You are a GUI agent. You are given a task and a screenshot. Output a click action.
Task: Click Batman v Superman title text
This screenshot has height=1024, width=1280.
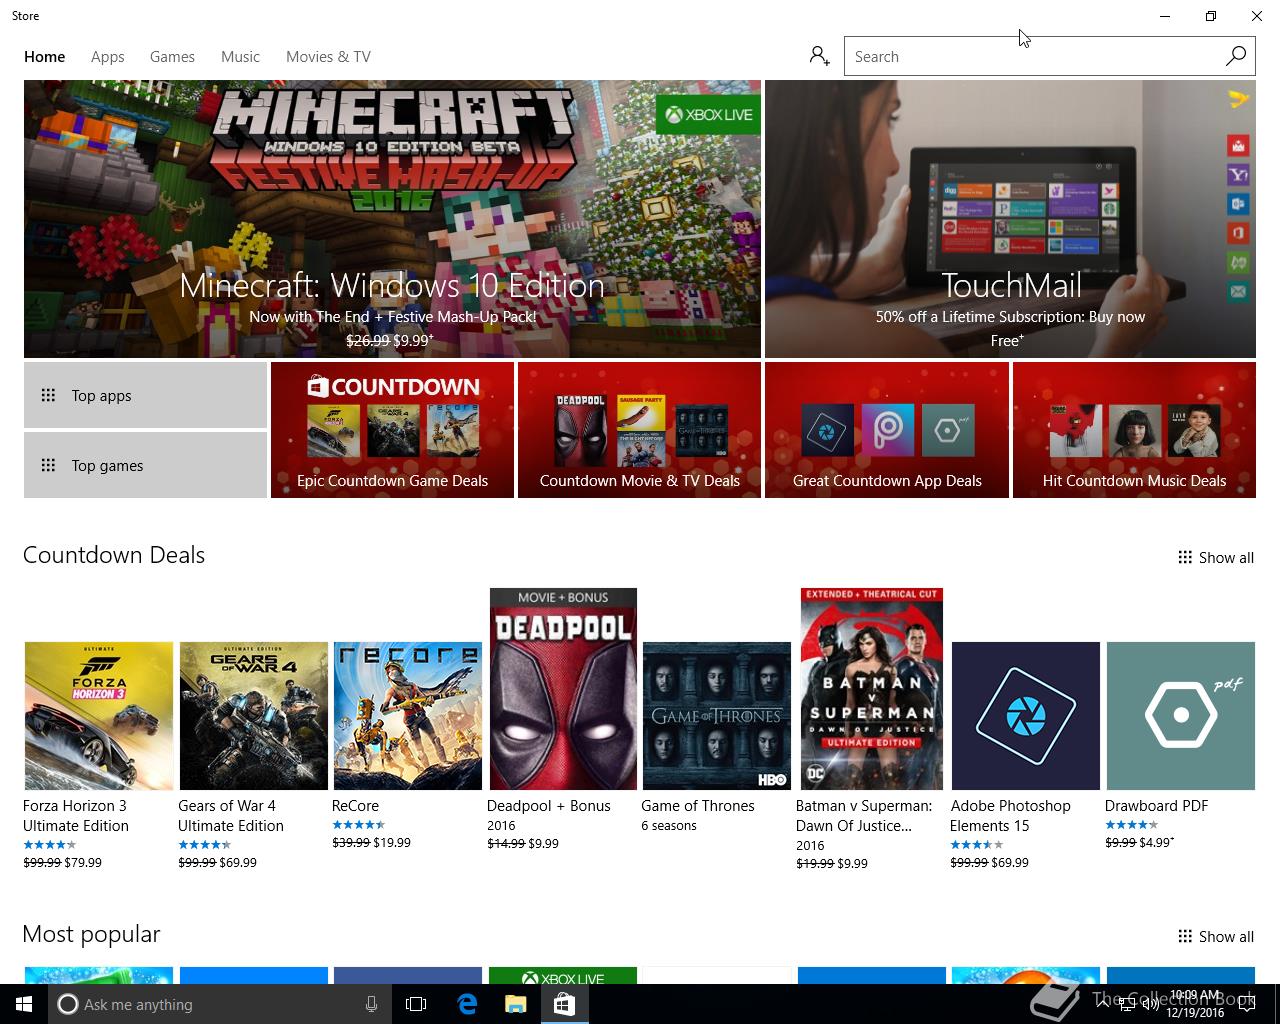click(x=864, y=816)
